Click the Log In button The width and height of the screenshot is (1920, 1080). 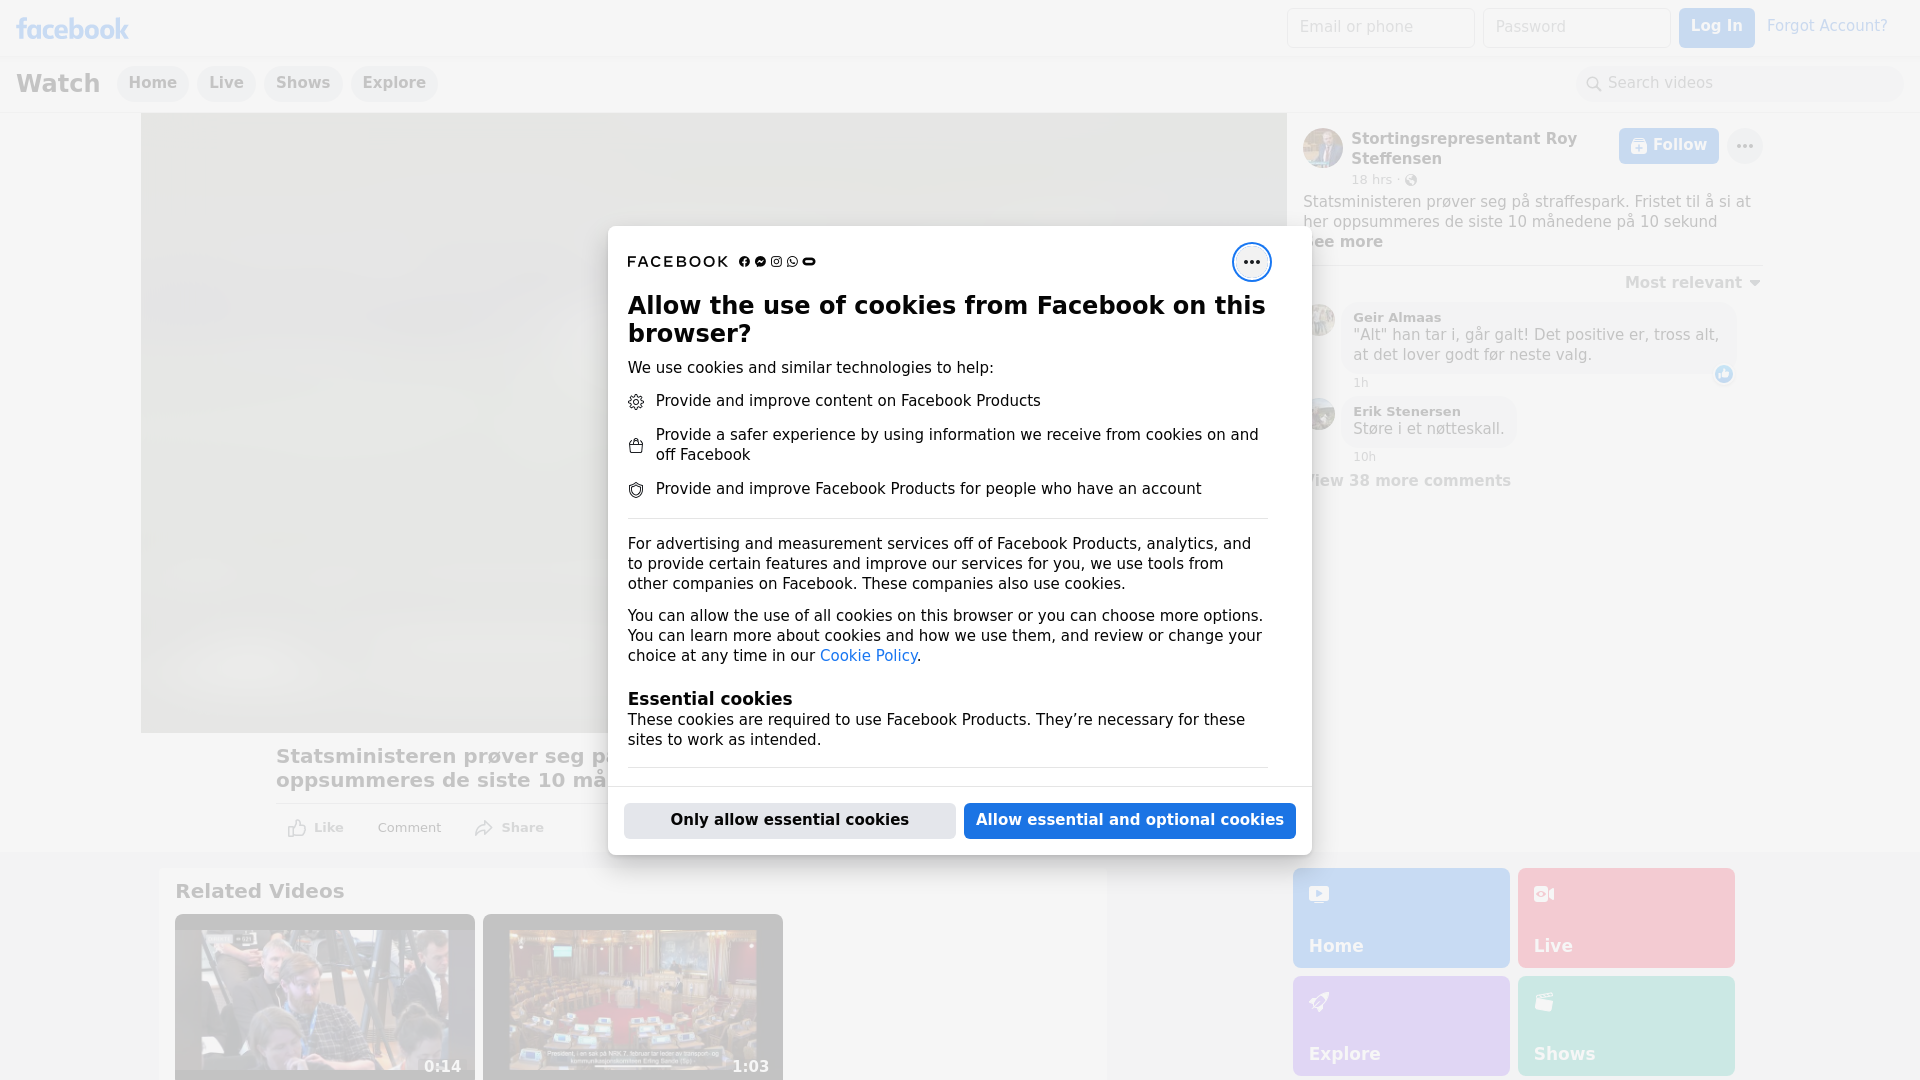pos(1716,27)
